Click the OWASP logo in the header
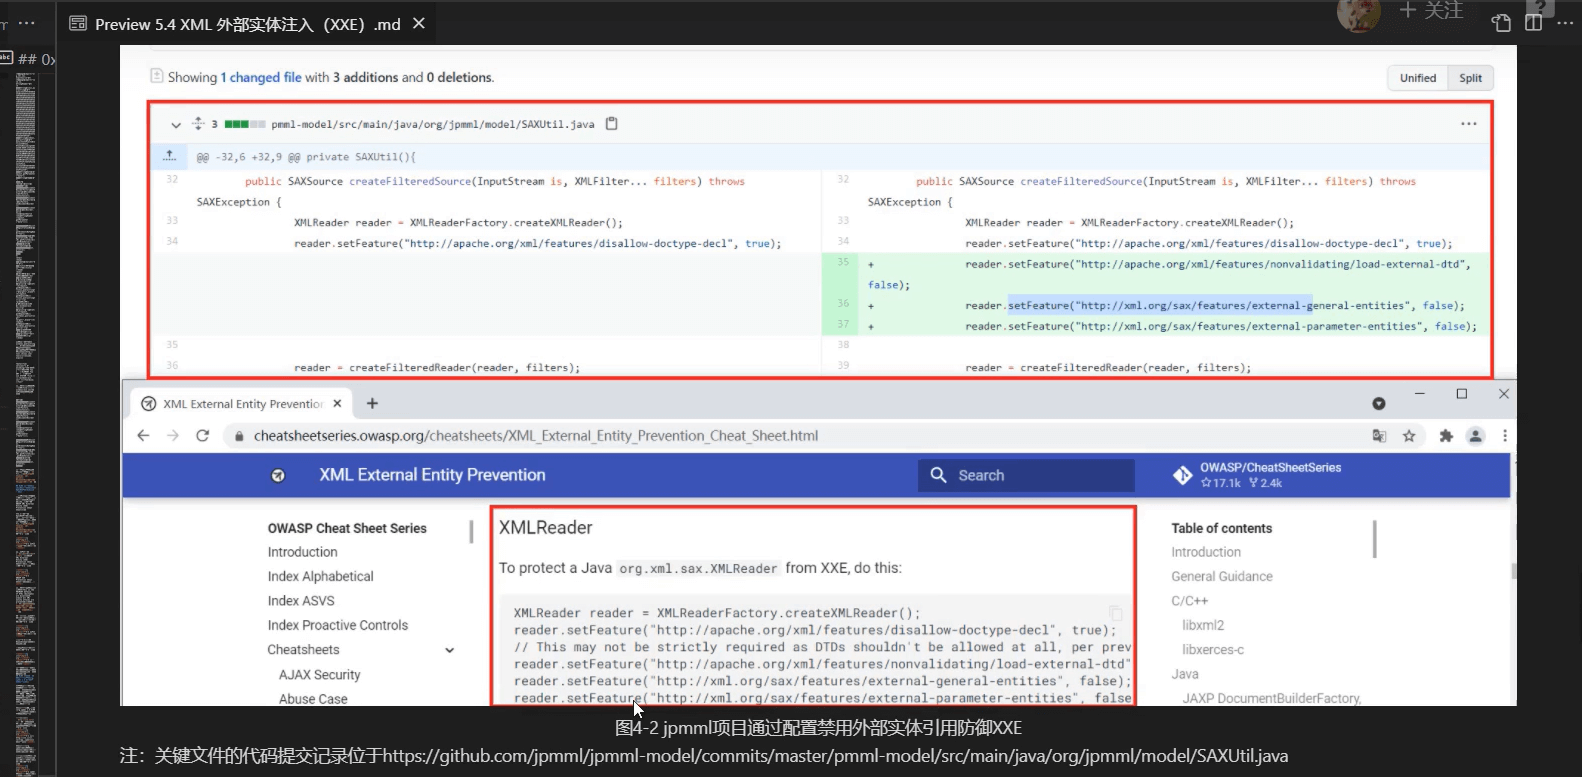This screenshot has width=1582, height=777. pyautogui.click(x=278, y=475)
